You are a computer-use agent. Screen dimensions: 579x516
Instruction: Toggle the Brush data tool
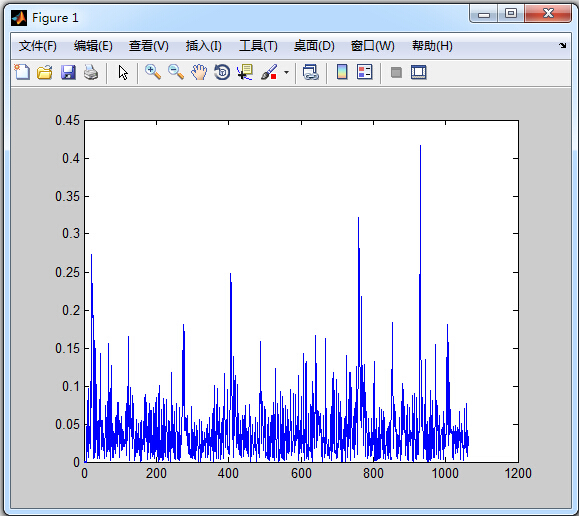point(269,72)
